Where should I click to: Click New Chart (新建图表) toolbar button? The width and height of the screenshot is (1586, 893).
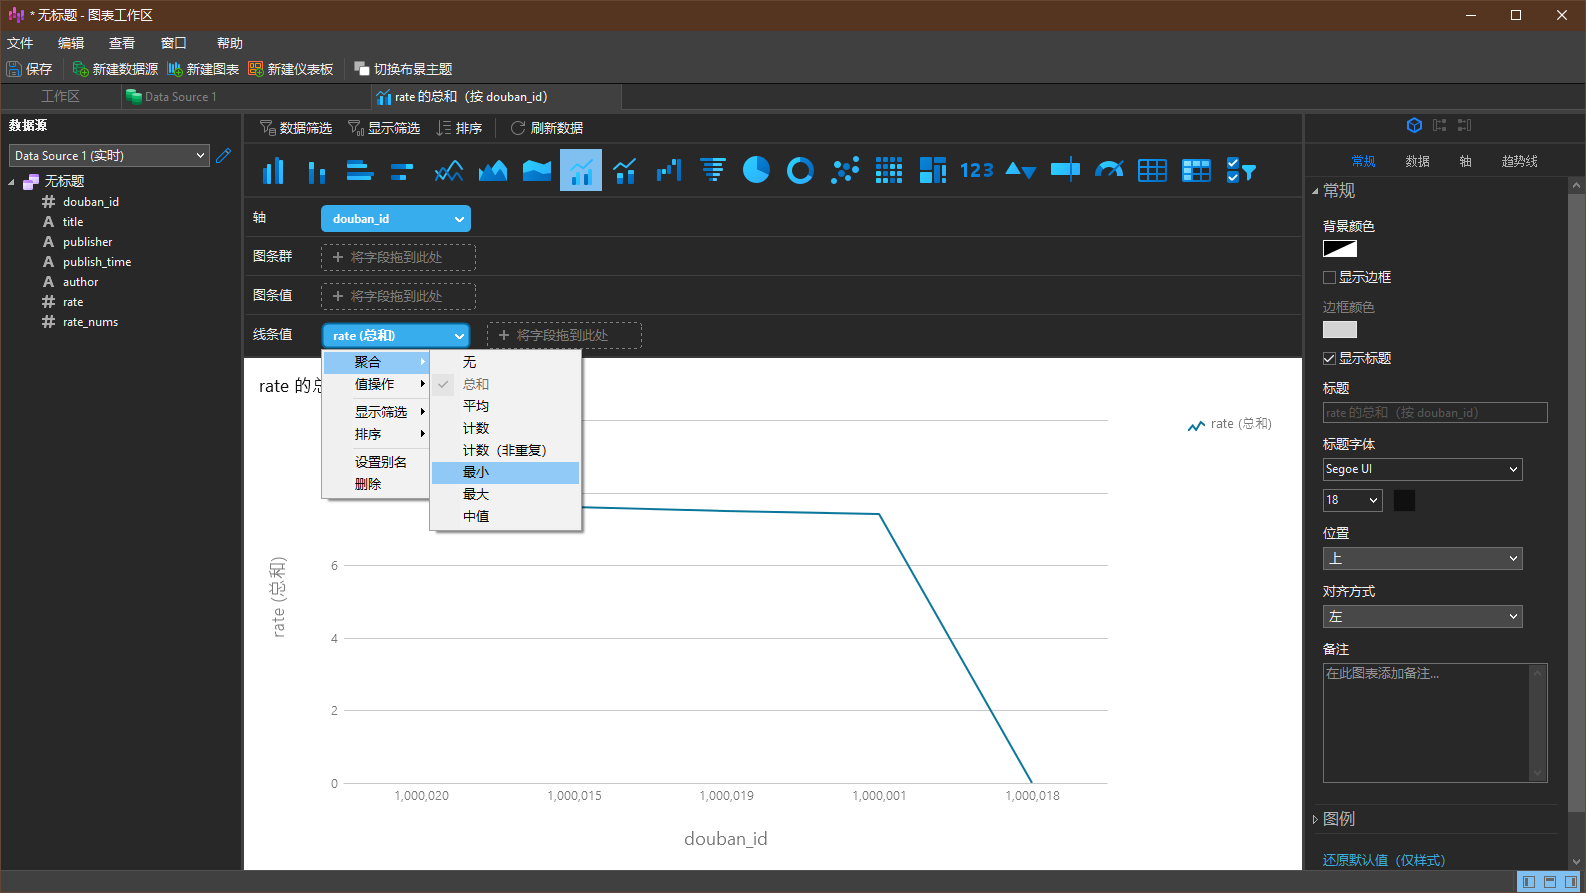pos(203,69)
